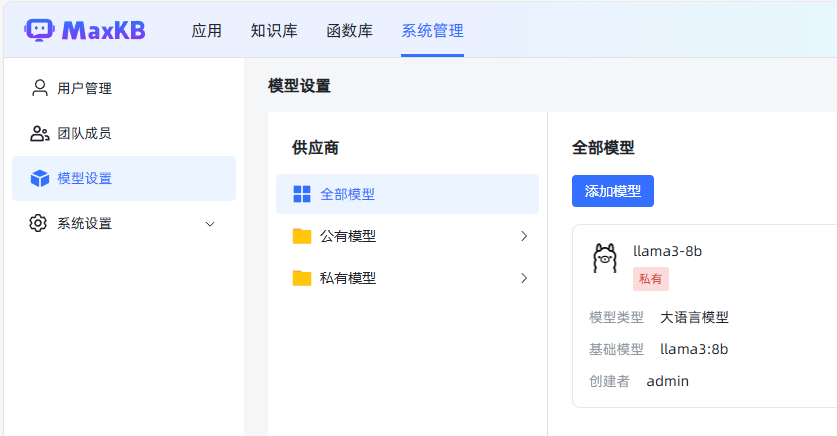Click the 全部模型 heading above 添加模型
The height and width of the screenshot is (436, 837).
pyautogui.click(x=603, y=148)
